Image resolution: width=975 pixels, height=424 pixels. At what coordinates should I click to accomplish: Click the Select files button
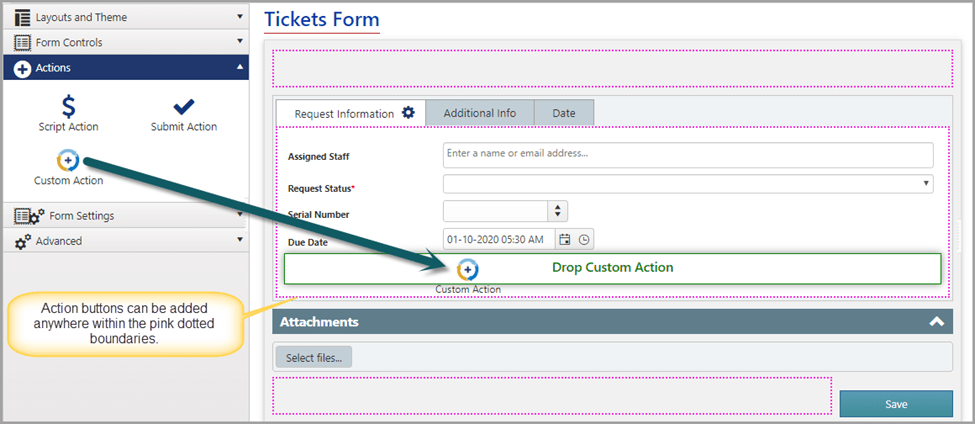click(x=314, y=357)
